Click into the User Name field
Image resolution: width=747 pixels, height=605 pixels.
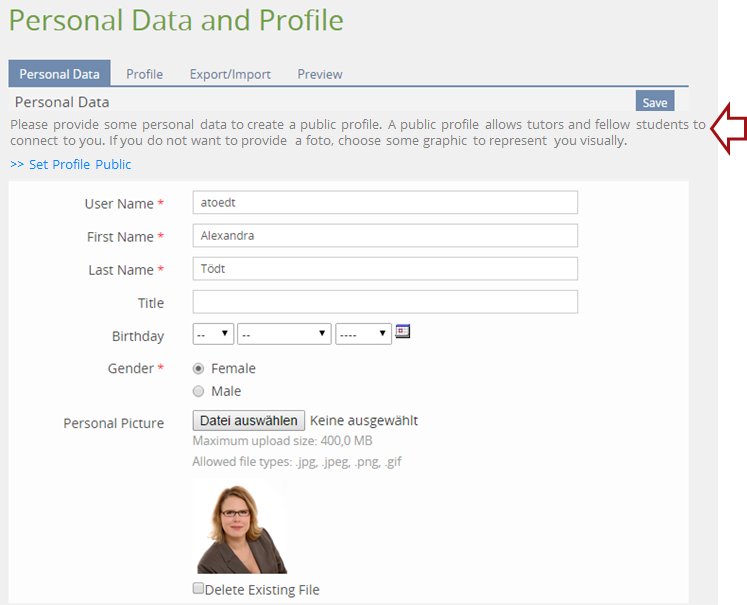point(385,203)
